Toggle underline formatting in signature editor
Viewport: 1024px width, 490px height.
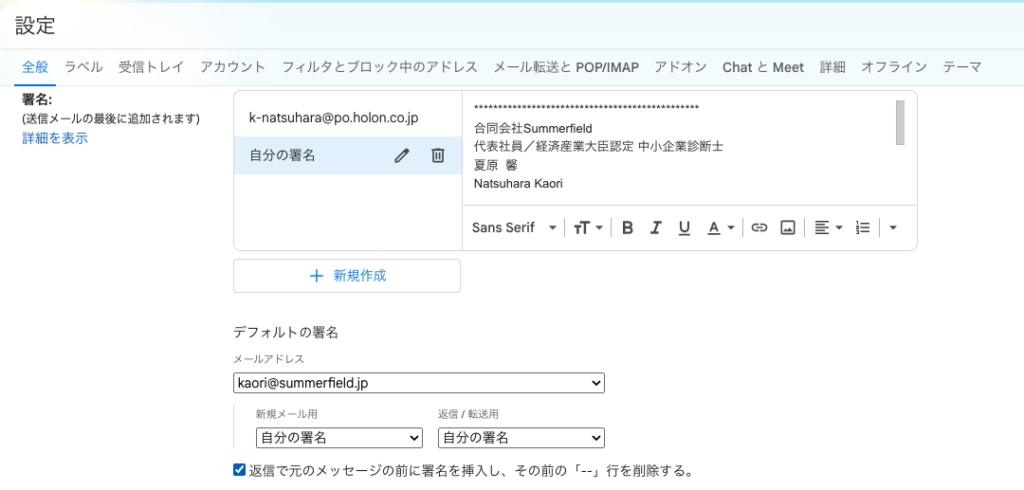pos(684,227)
